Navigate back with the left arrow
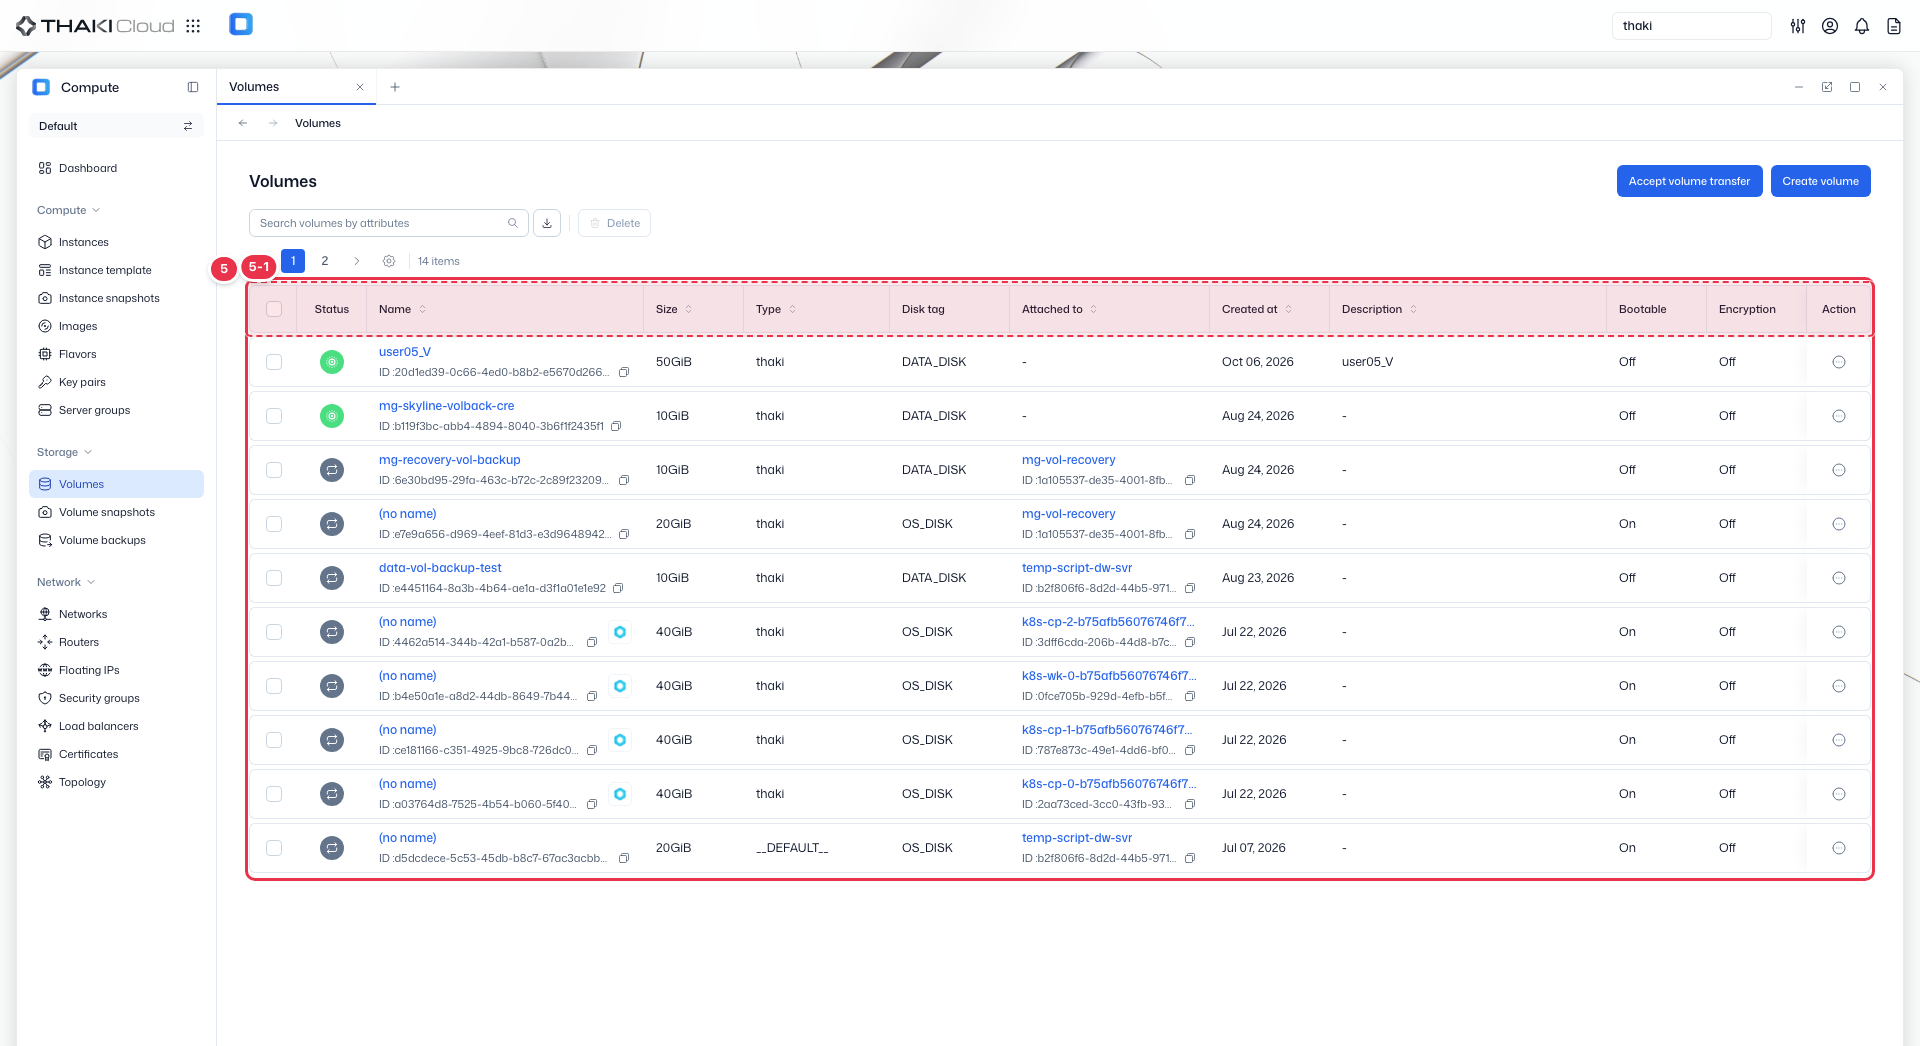The height and width of the screenshot is (1046, 1920). pos(243,123)
